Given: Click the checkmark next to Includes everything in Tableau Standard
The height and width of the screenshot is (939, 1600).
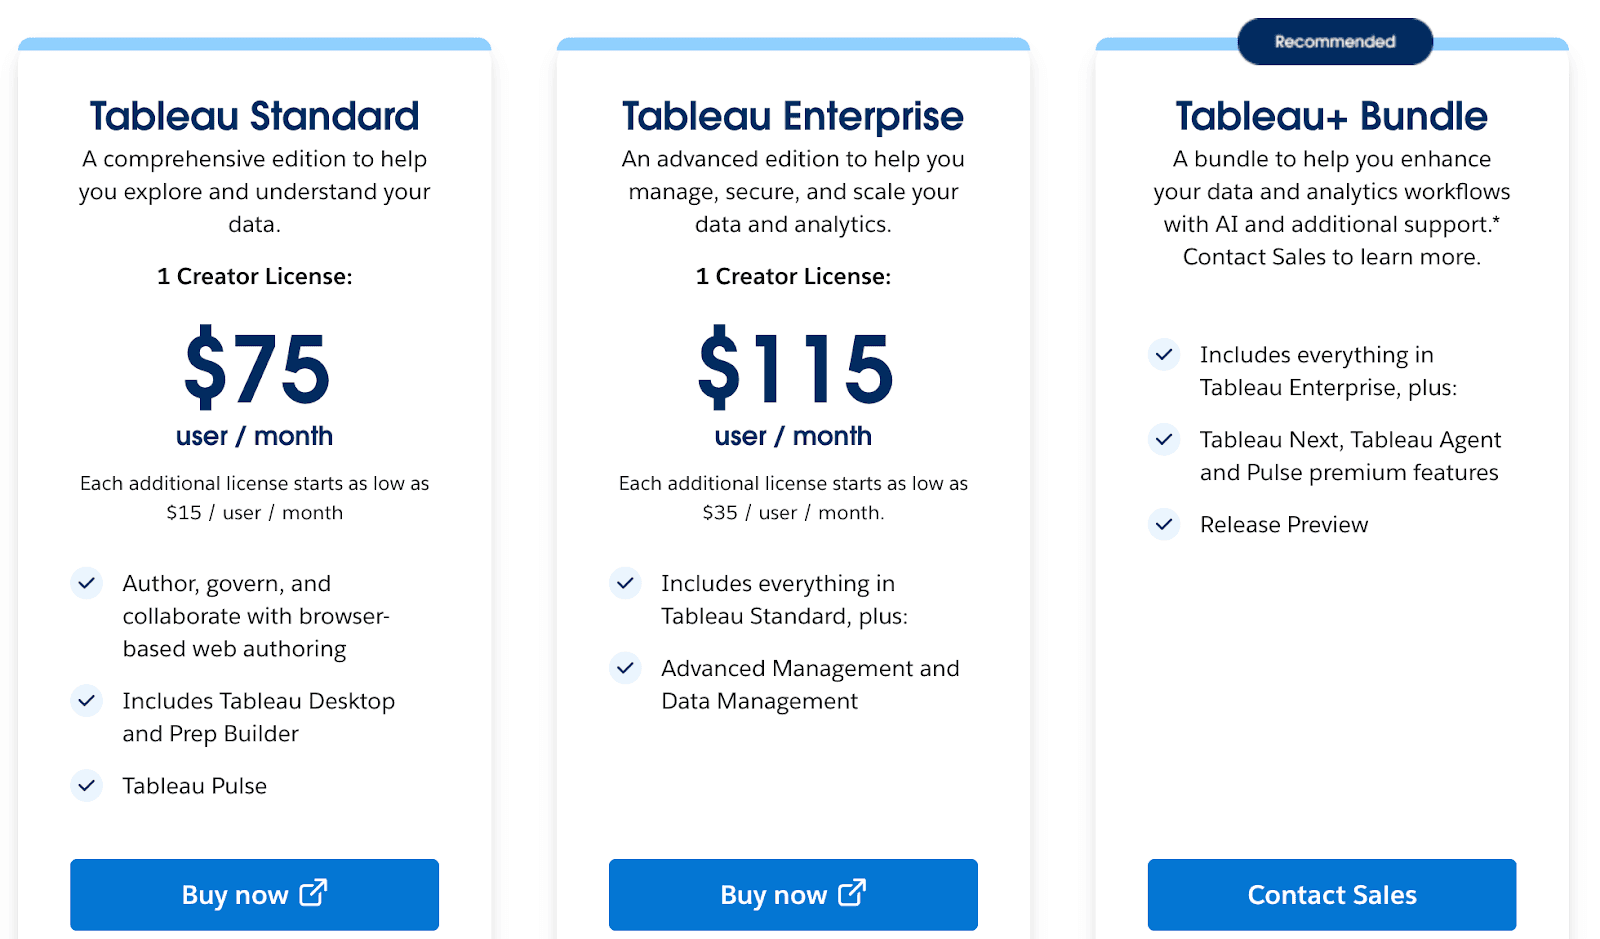Looking at the screenshot, I should [625, 583].
